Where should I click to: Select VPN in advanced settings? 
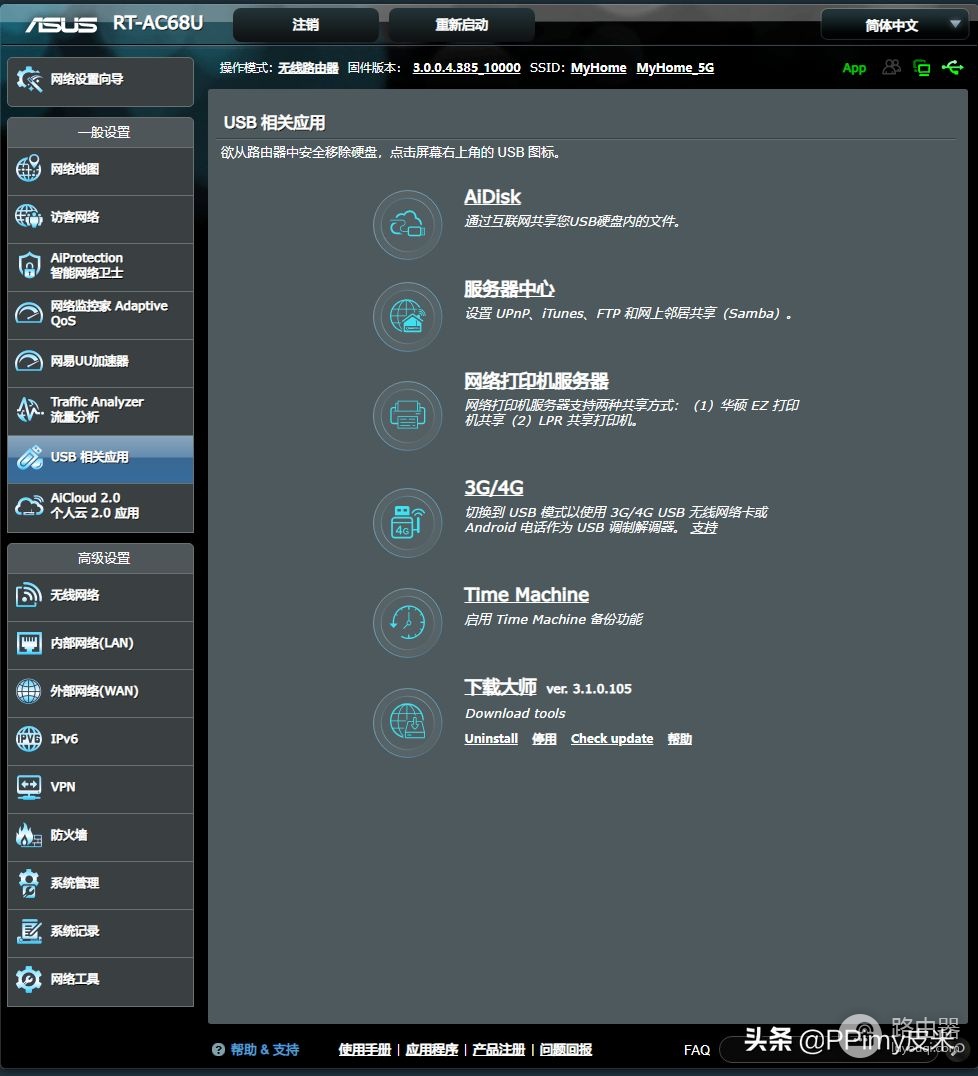pyautogui.click(x=100, y=787)
